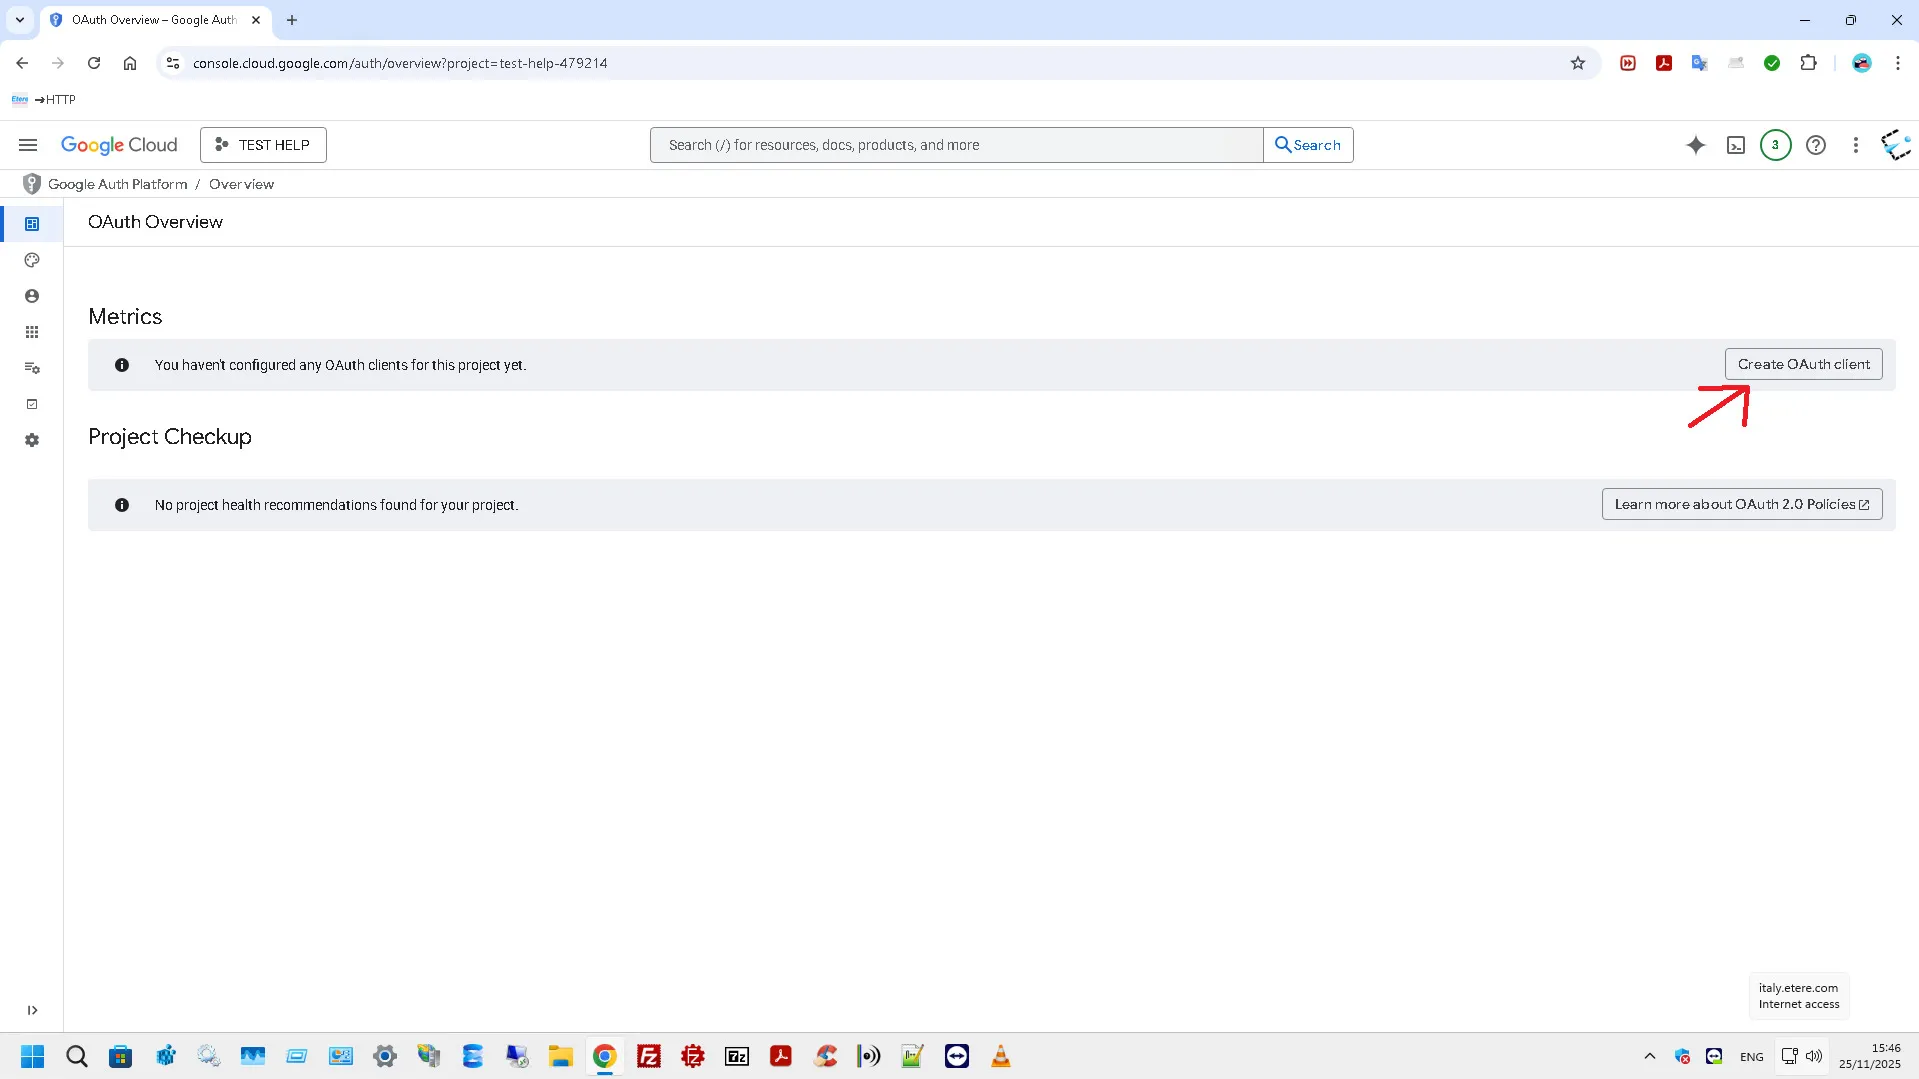Open the Help question mark icon
The image size is (1919, 1079).
coord(1815,145)
